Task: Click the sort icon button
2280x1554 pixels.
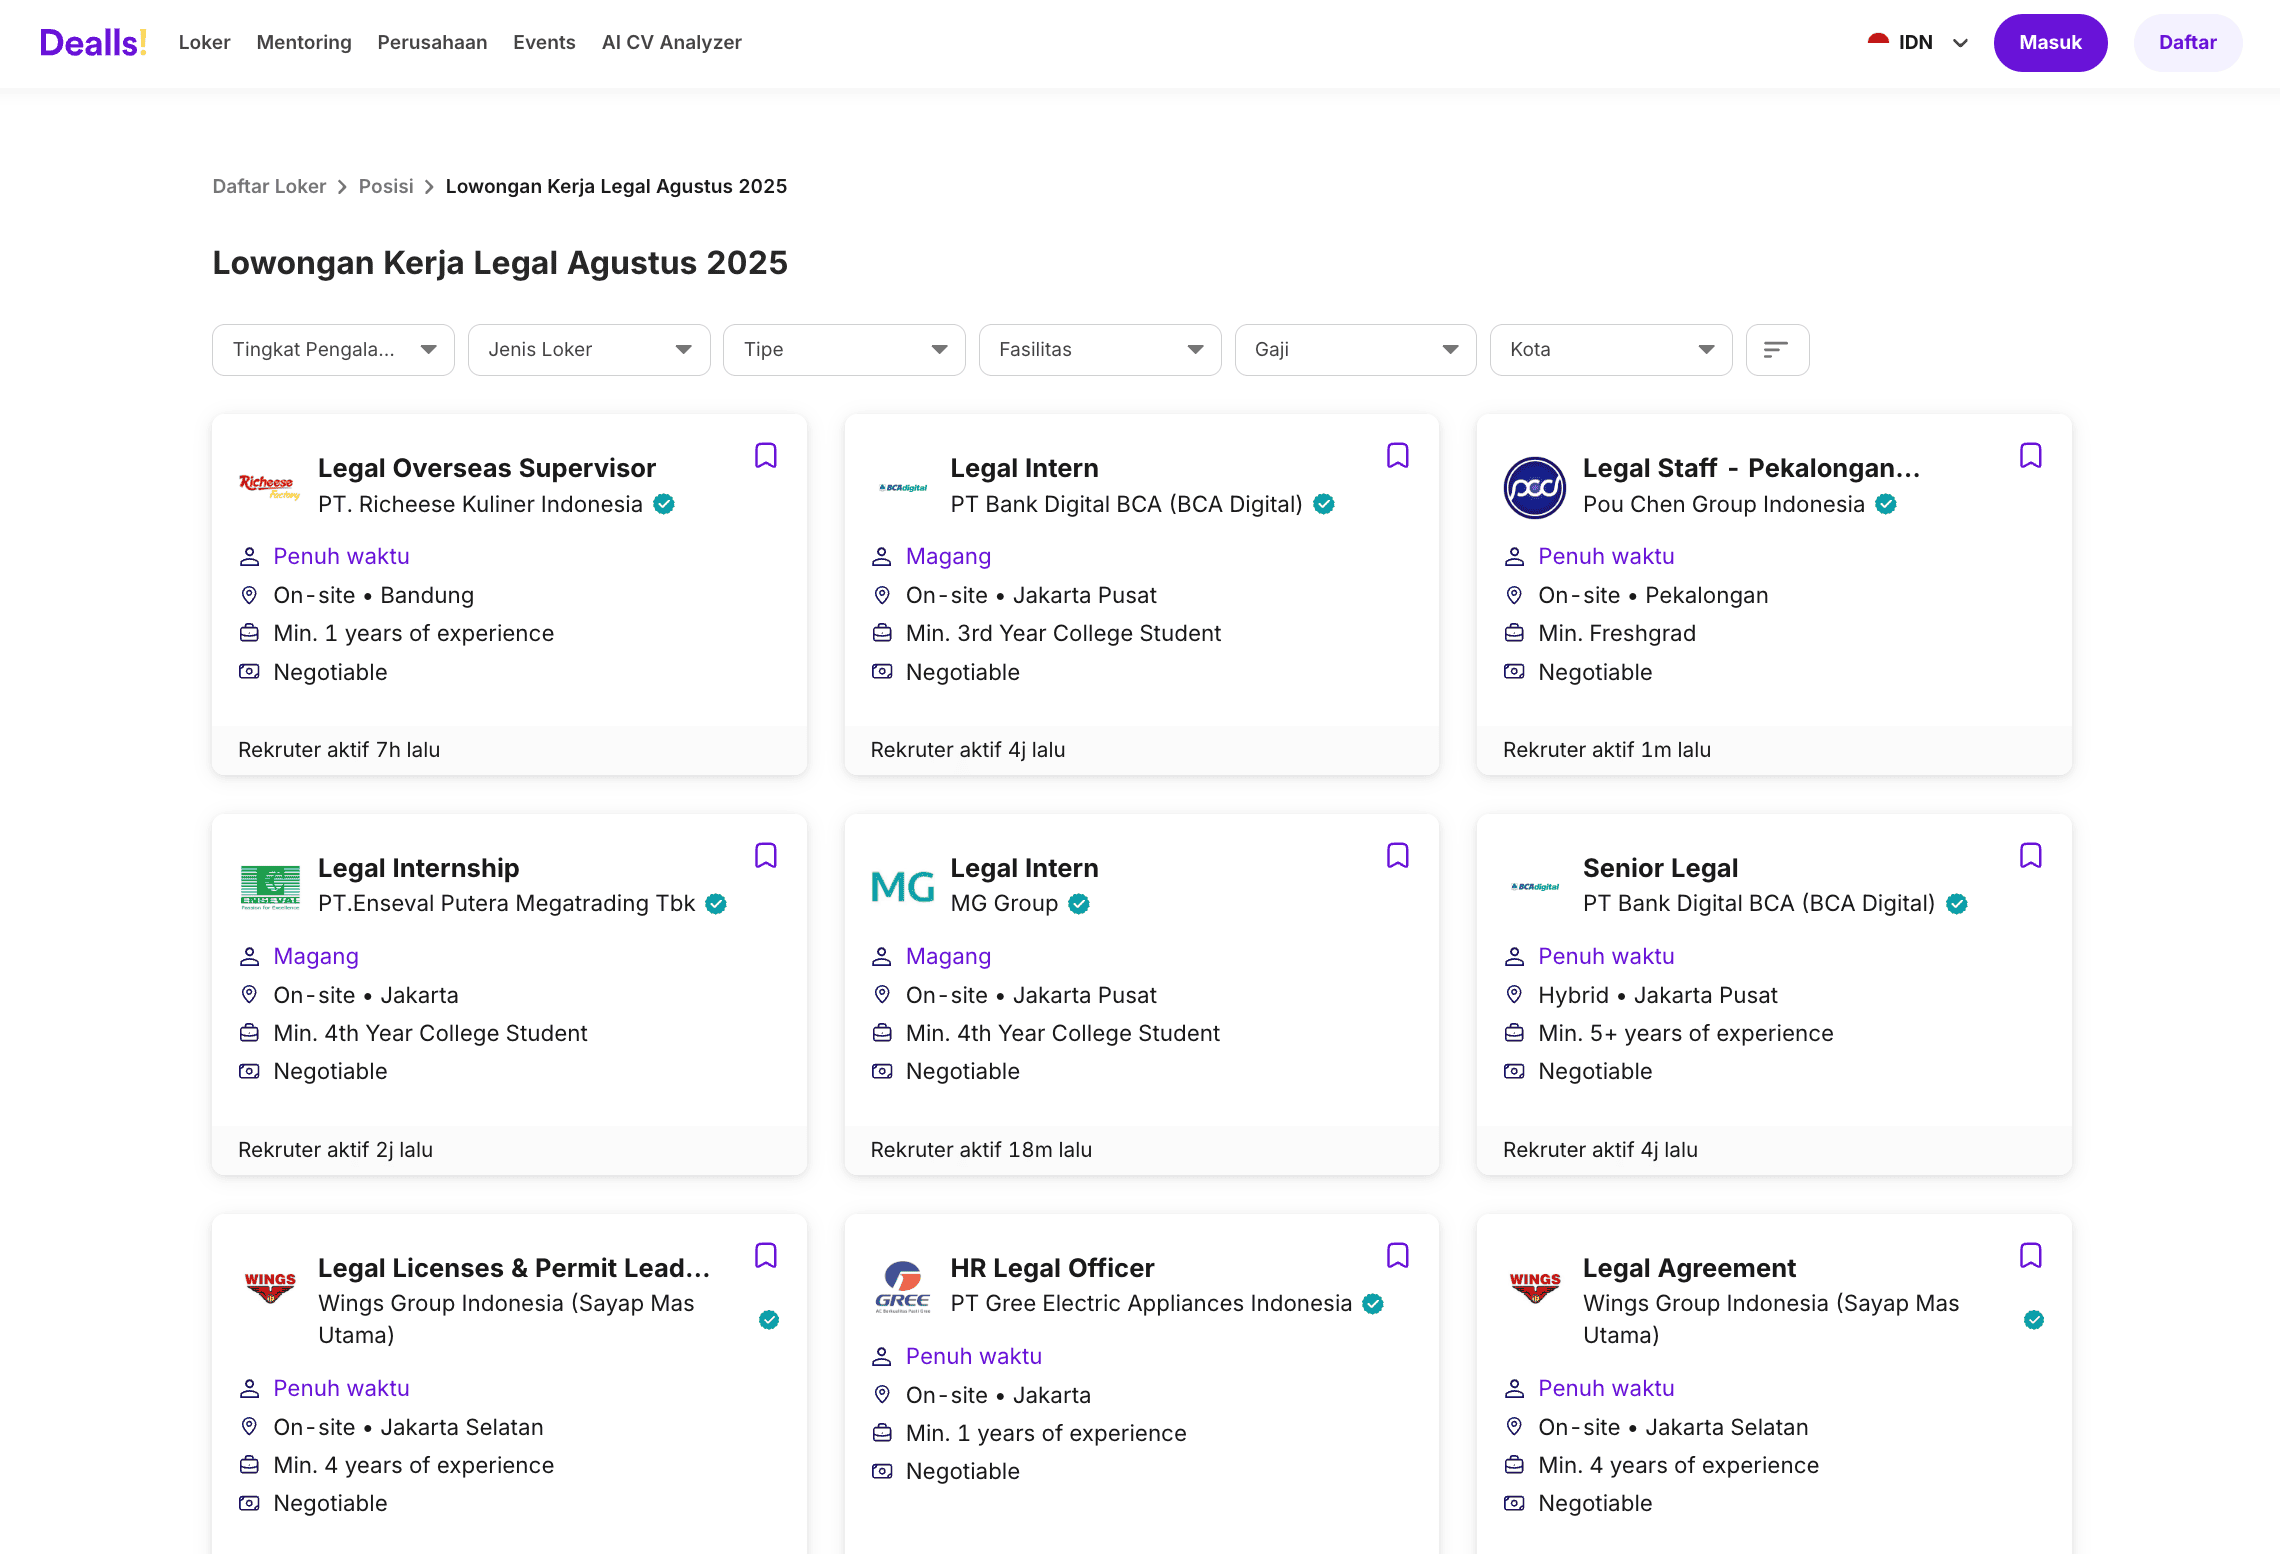Action: 1777,350
